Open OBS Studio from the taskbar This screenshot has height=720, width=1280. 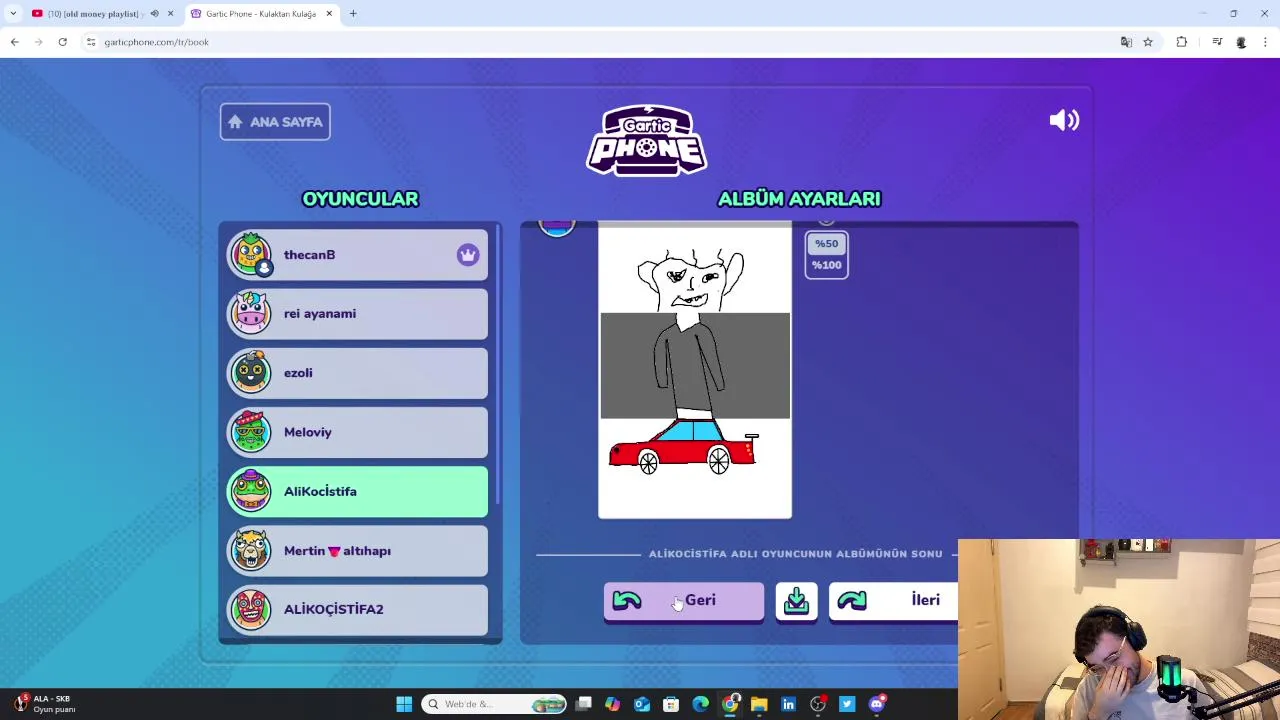[x=818, y=704]
